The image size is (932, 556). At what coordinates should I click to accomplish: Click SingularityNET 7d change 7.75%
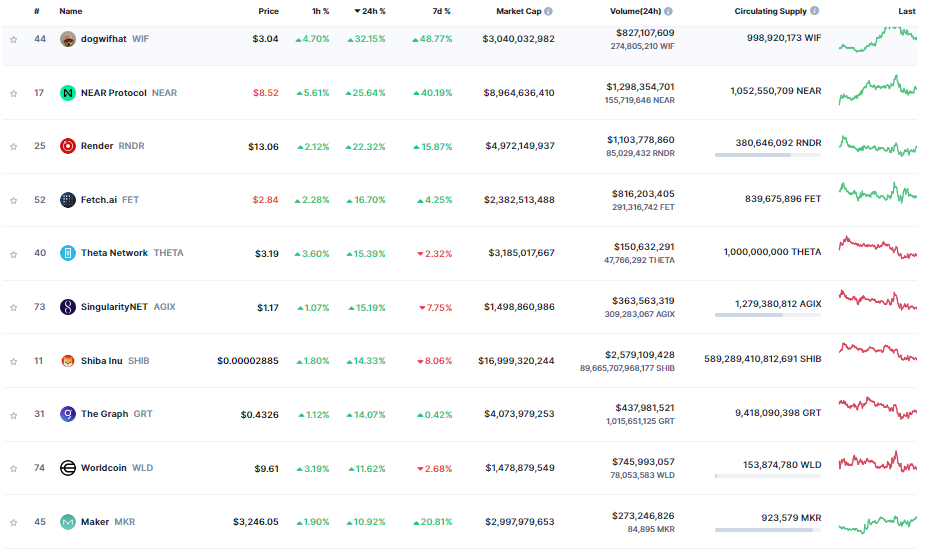(436, 308)
